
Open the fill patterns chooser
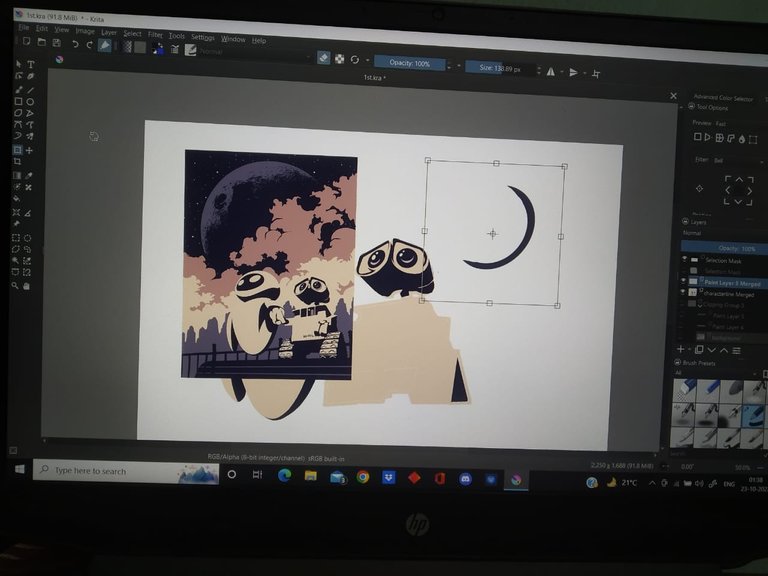click(140, 47)
